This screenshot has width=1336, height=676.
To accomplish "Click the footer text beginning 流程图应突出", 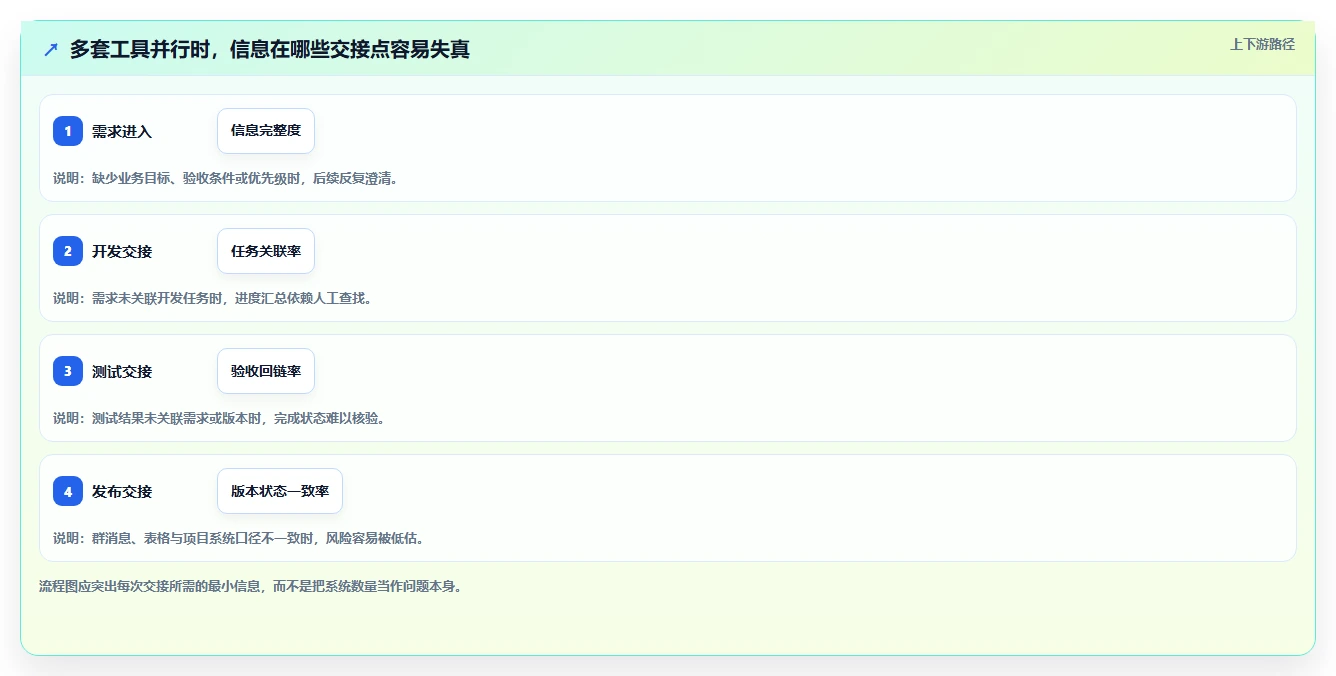I will (x=251, y=586).
